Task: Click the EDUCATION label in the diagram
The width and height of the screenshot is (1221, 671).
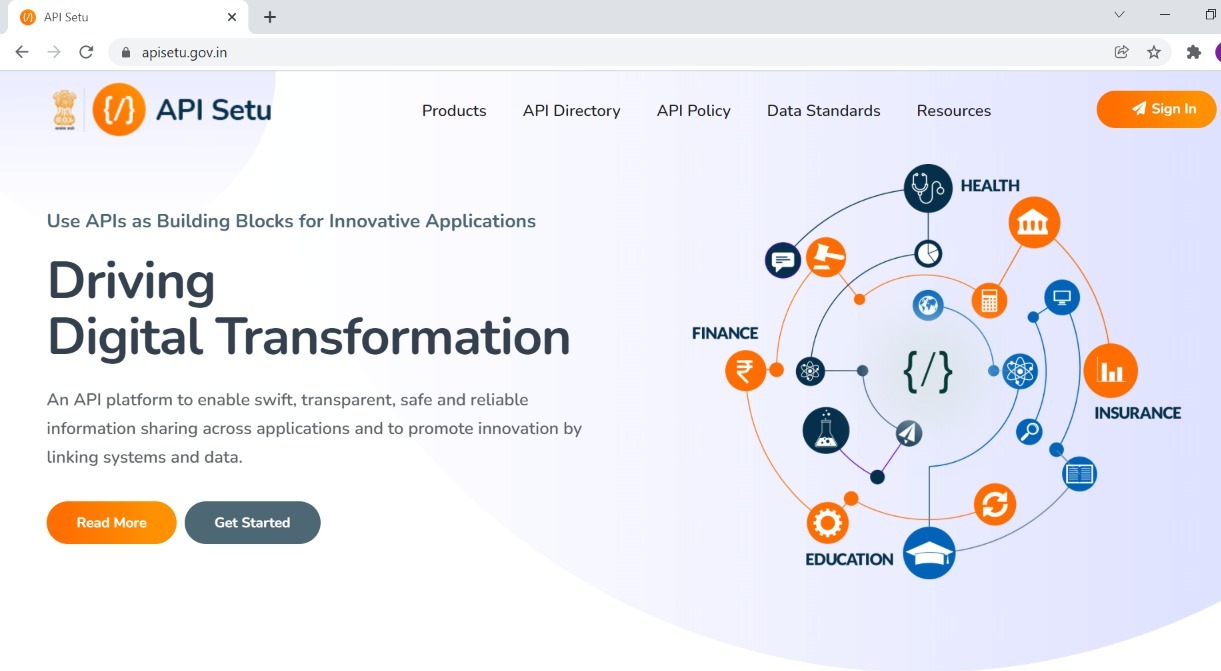Action: click(849, 560)
